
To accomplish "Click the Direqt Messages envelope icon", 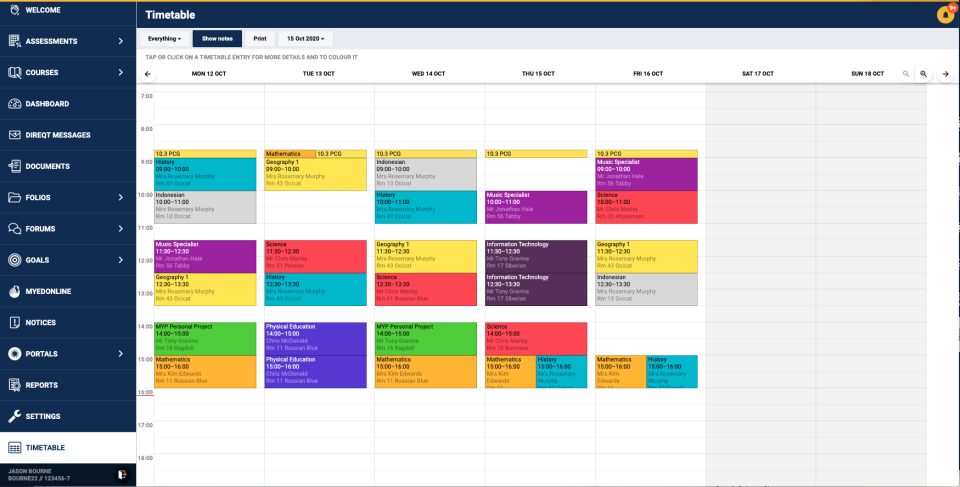I will pos(15,135).
